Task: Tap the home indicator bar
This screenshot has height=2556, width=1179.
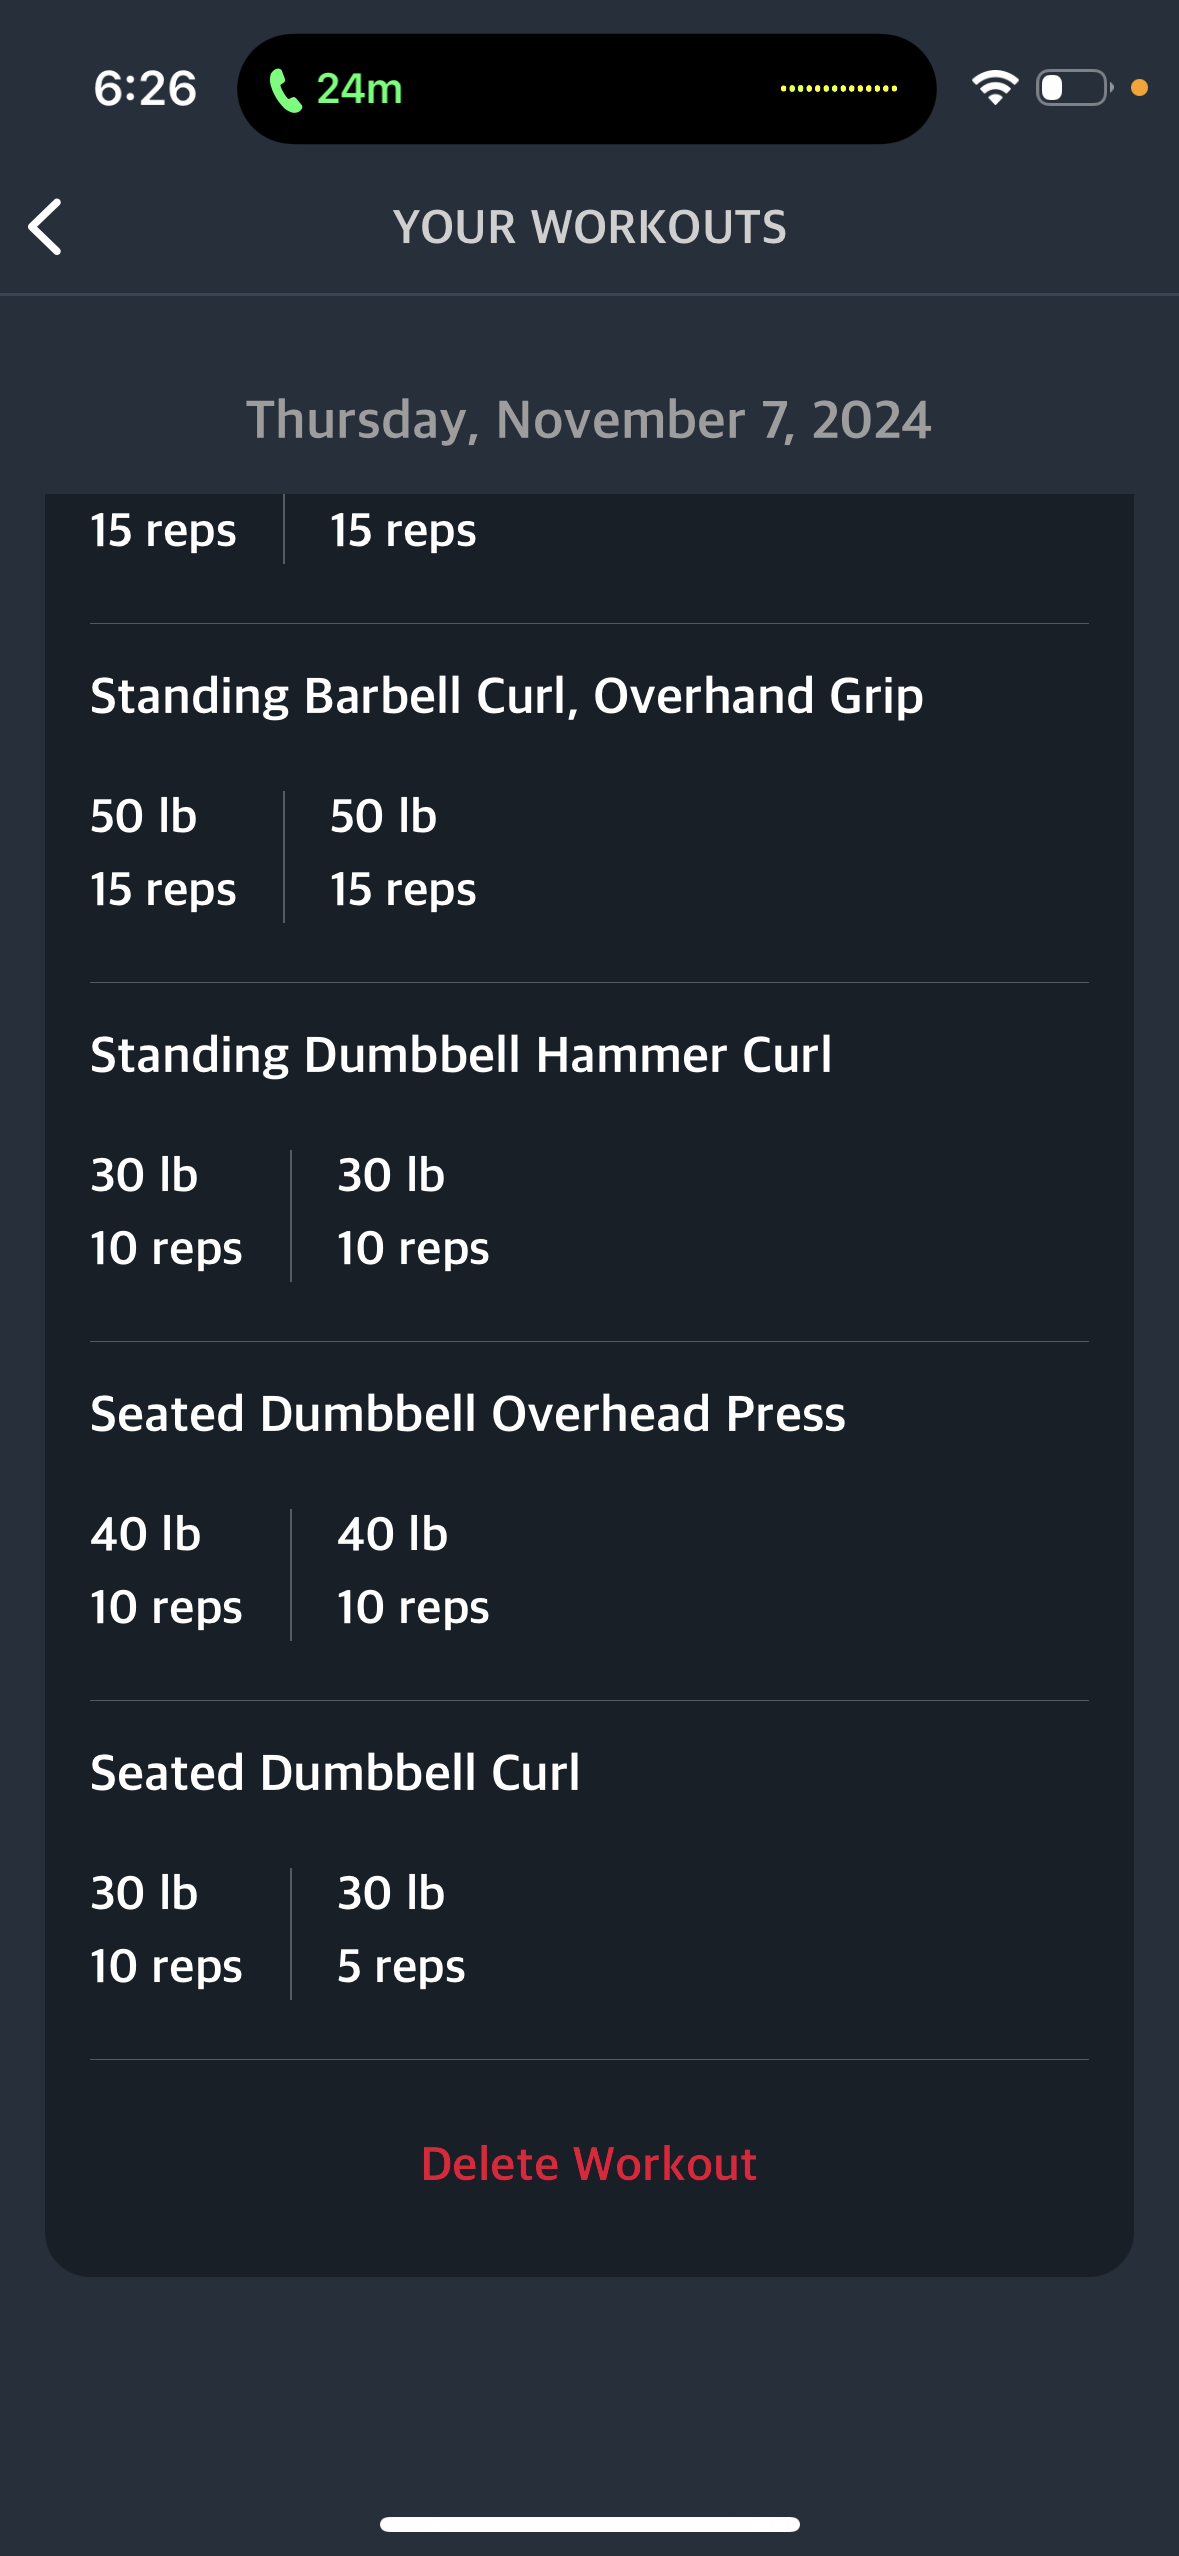Action: click(589, 2524)
